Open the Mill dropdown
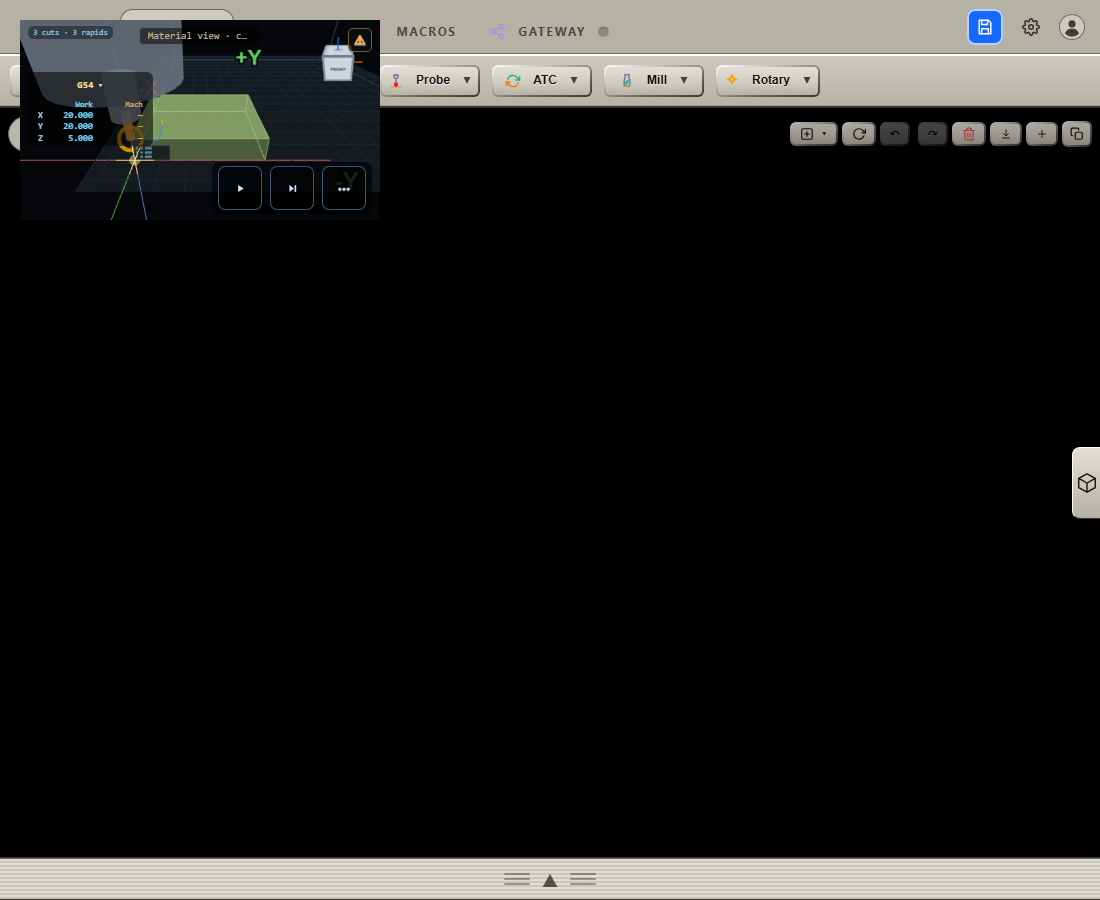The image size is (1100, 900). pos(654,81)
